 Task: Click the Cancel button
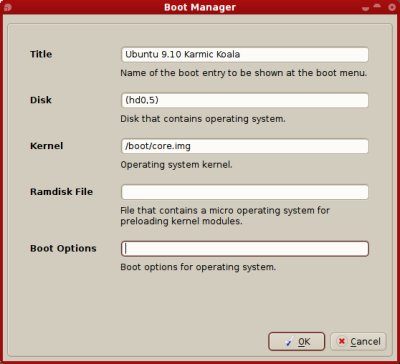pos(358,341)
